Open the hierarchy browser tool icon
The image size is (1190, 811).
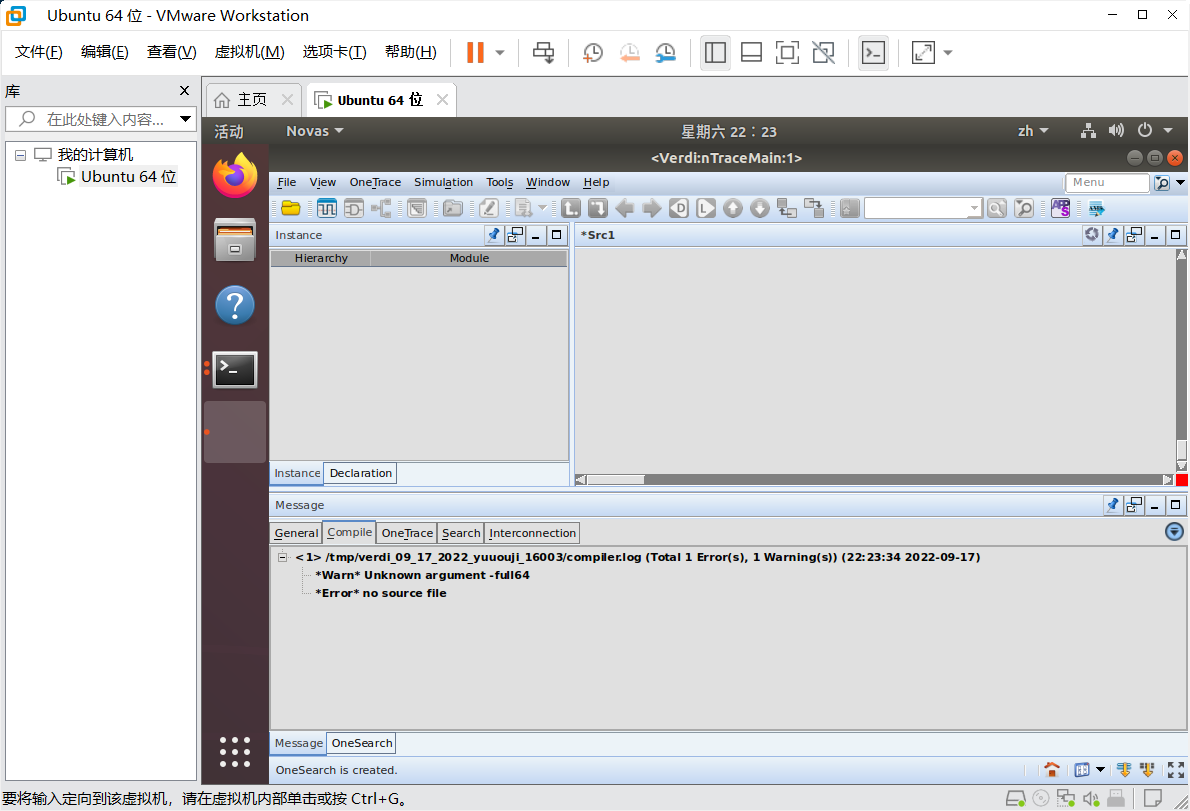pyautogui.click(x=380, y=207)
